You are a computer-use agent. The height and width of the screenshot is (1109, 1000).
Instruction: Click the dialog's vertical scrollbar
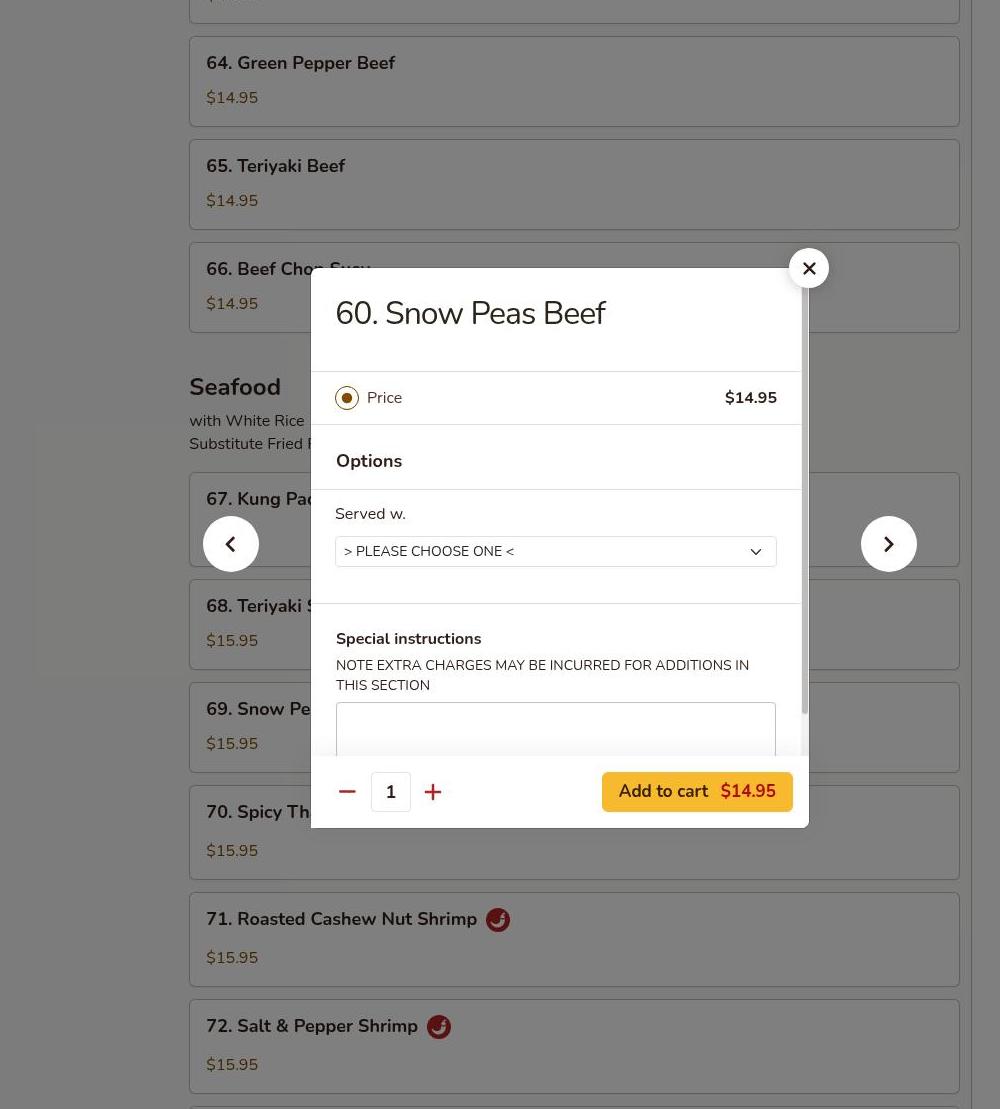click(804, 500)
